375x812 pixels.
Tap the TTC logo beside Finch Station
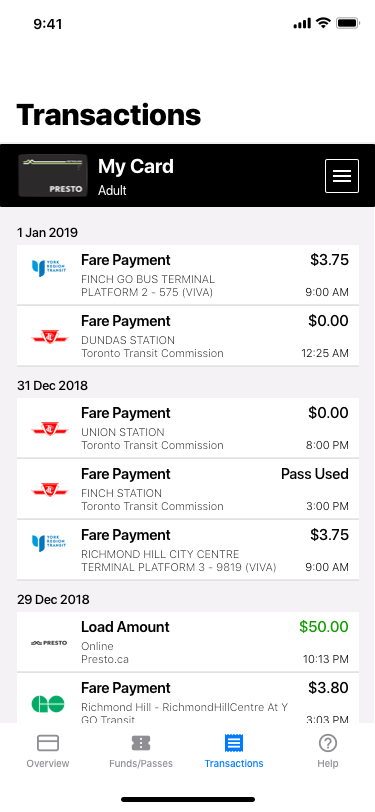[50, 490]
